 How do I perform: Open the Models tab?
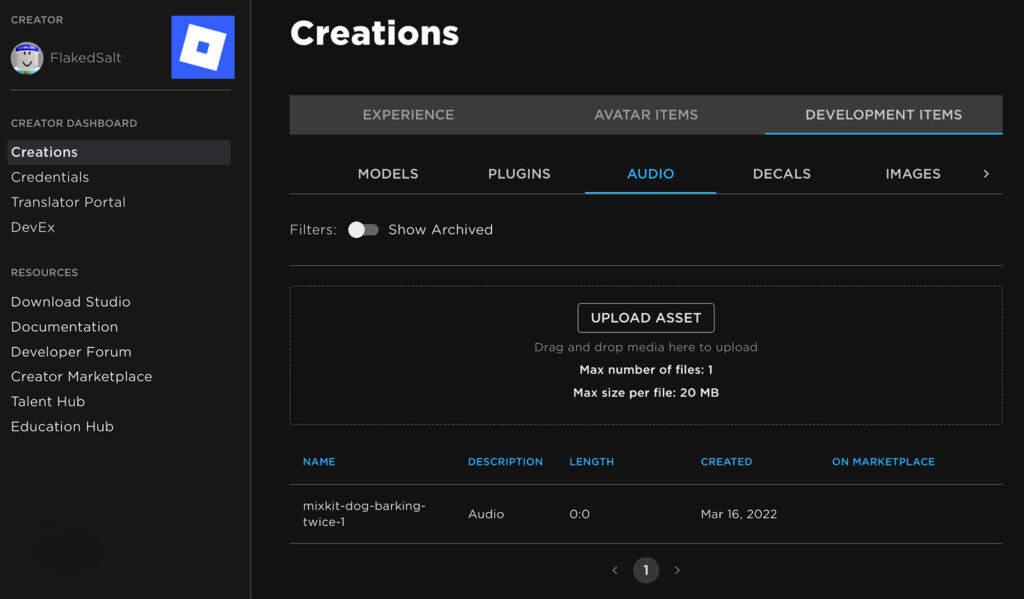pyautogui.click(x=387, y=173)
